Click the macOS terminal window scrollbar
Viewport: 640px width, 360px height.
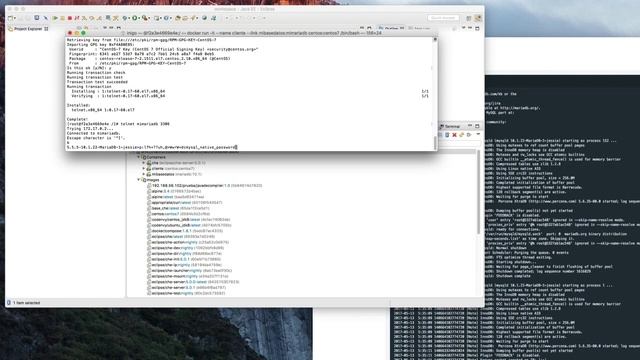coord(435,143)
